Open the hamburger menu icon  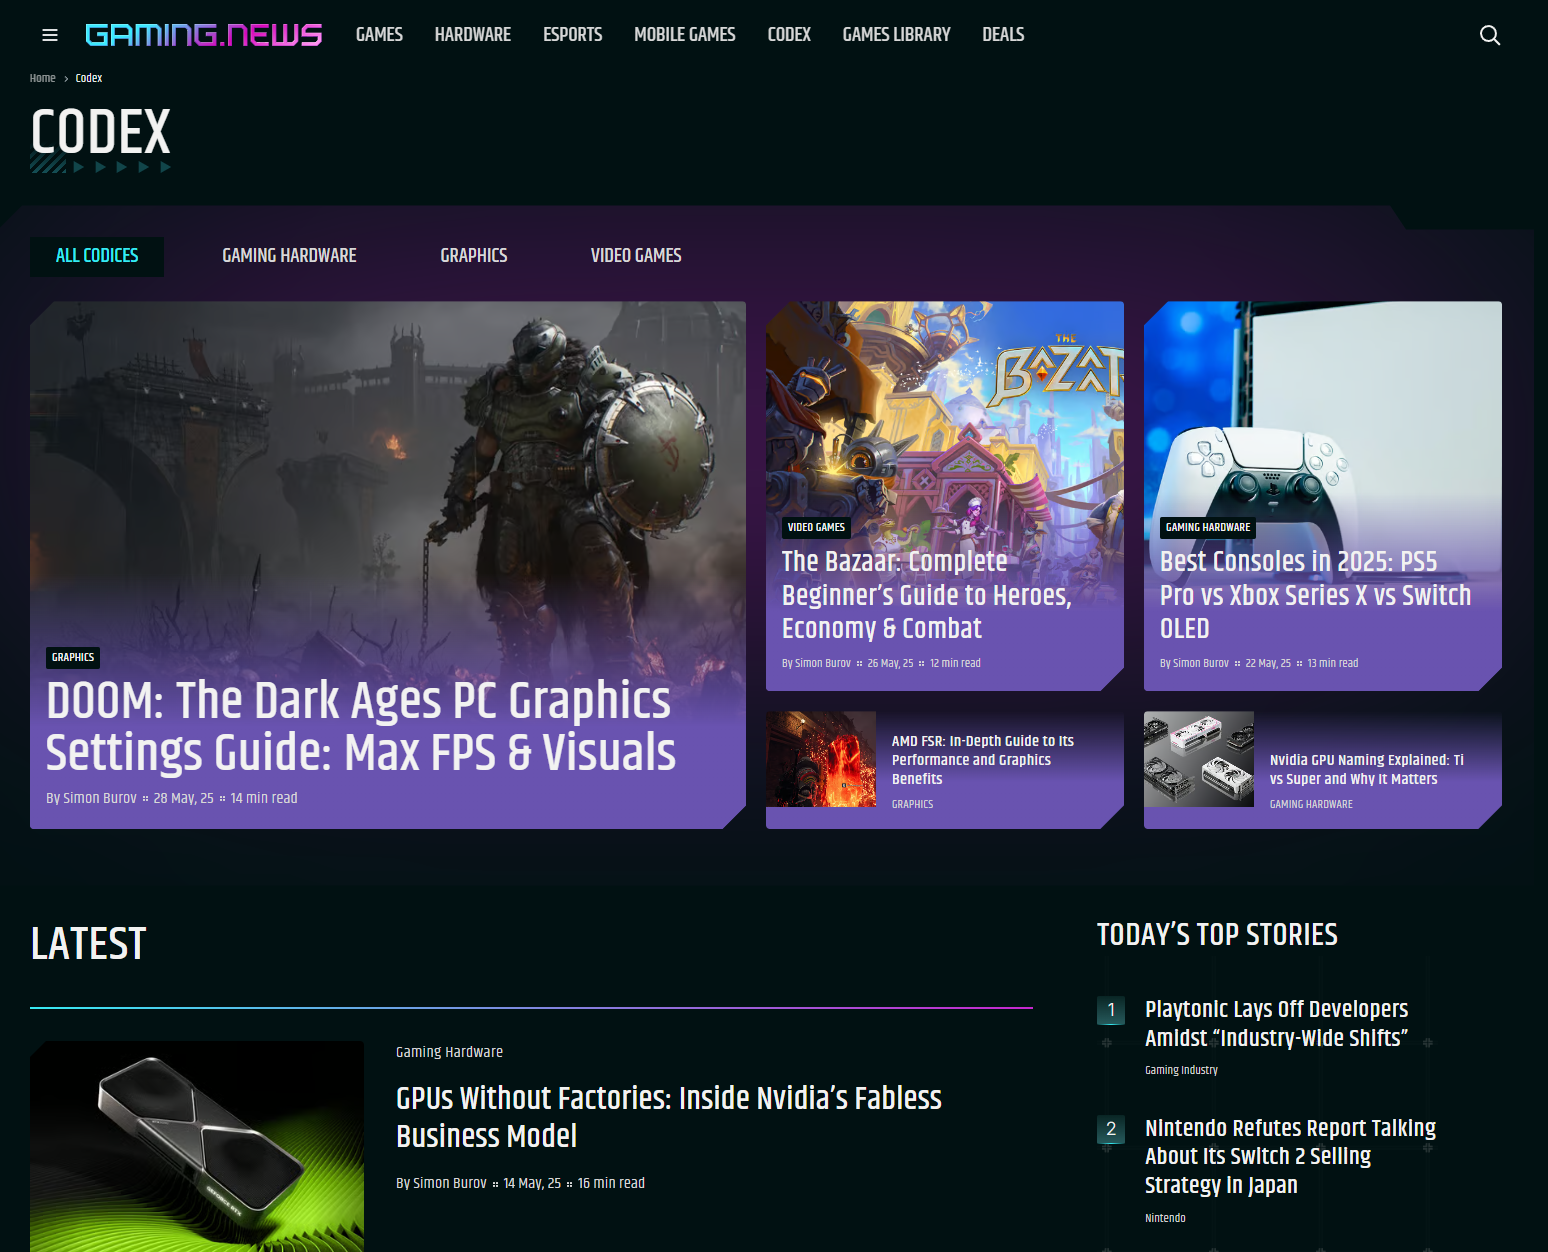(x=50, y=35)
